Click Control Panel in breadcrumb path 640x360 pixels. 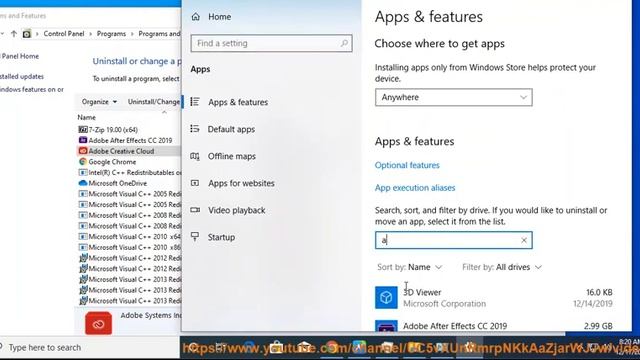pyautogui.click(x=64, y=34)
